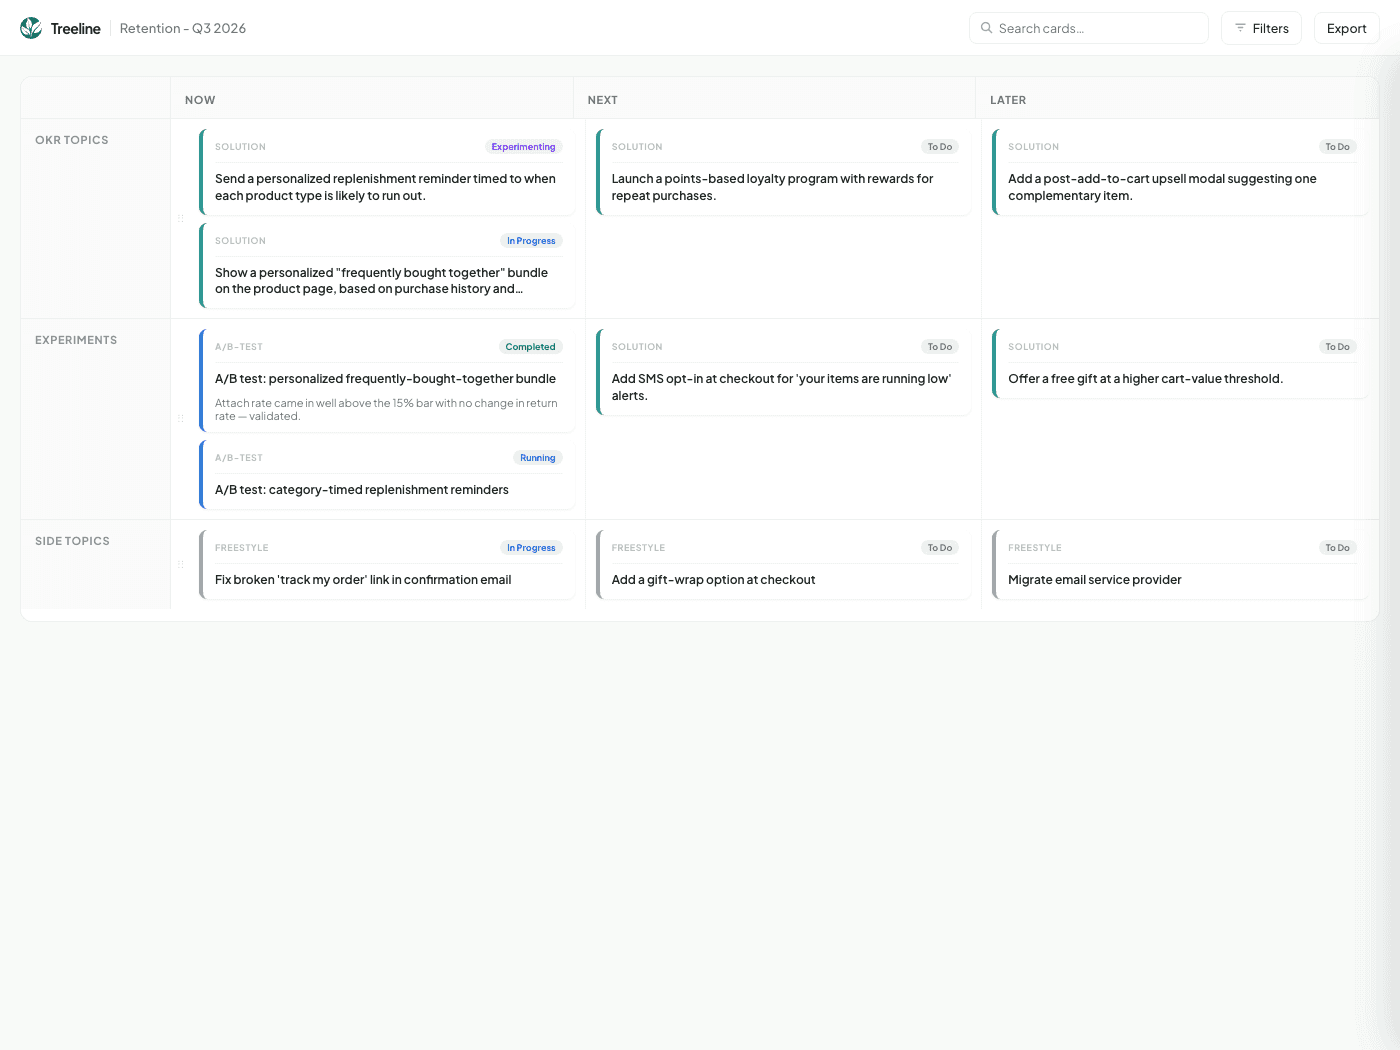Click the A/B-TEST label on Completed card
The height and width of the screenshot is (1050, 1400).
(x=239, y=347)
